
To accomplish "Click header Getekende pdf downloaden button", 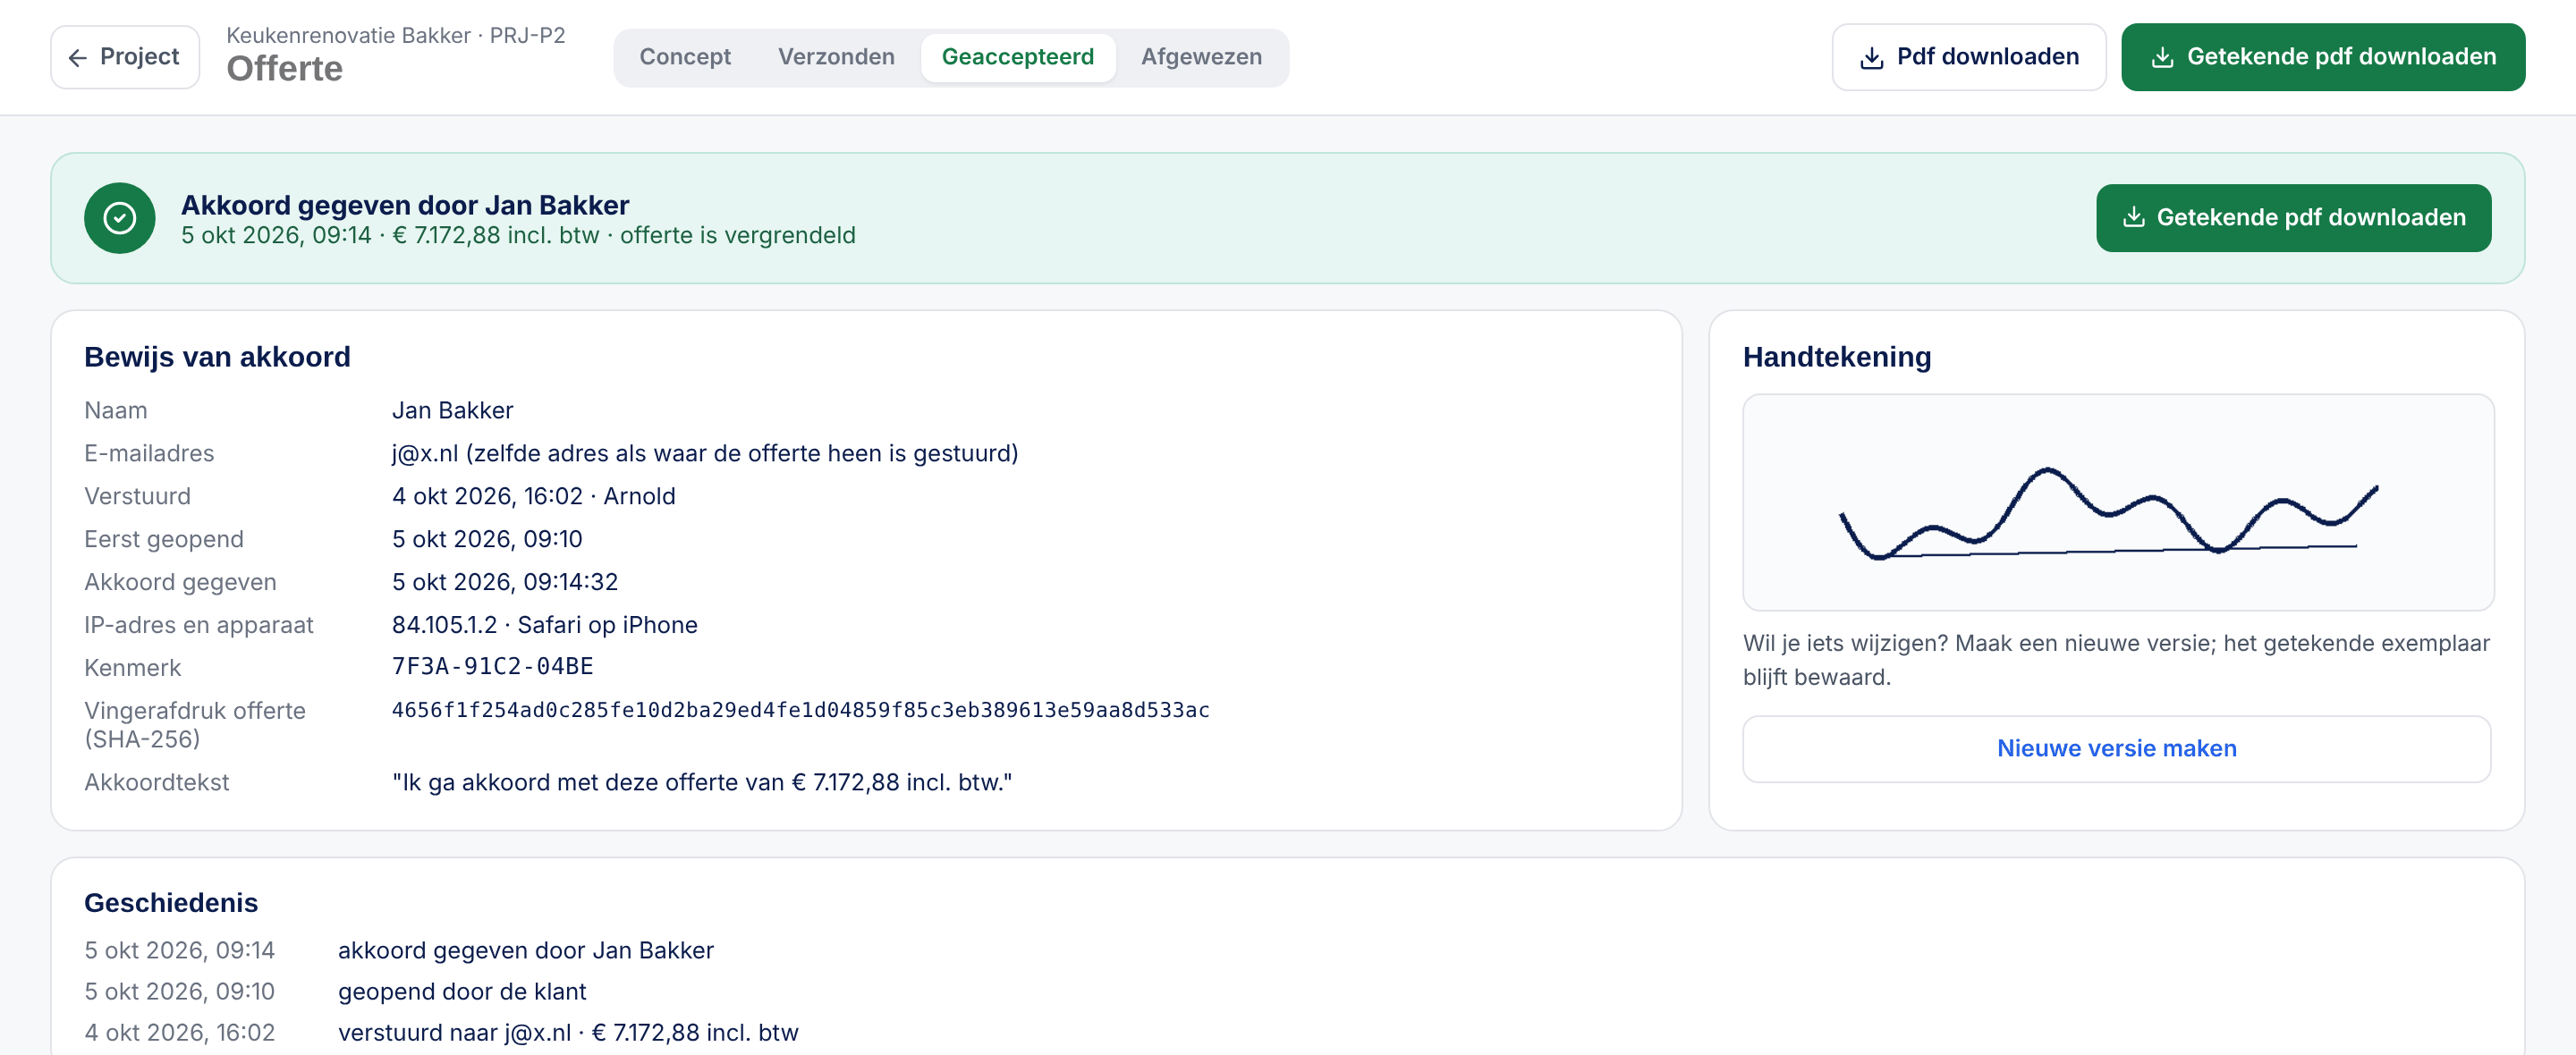I will pyautogui.click(x=2323, y=57).
